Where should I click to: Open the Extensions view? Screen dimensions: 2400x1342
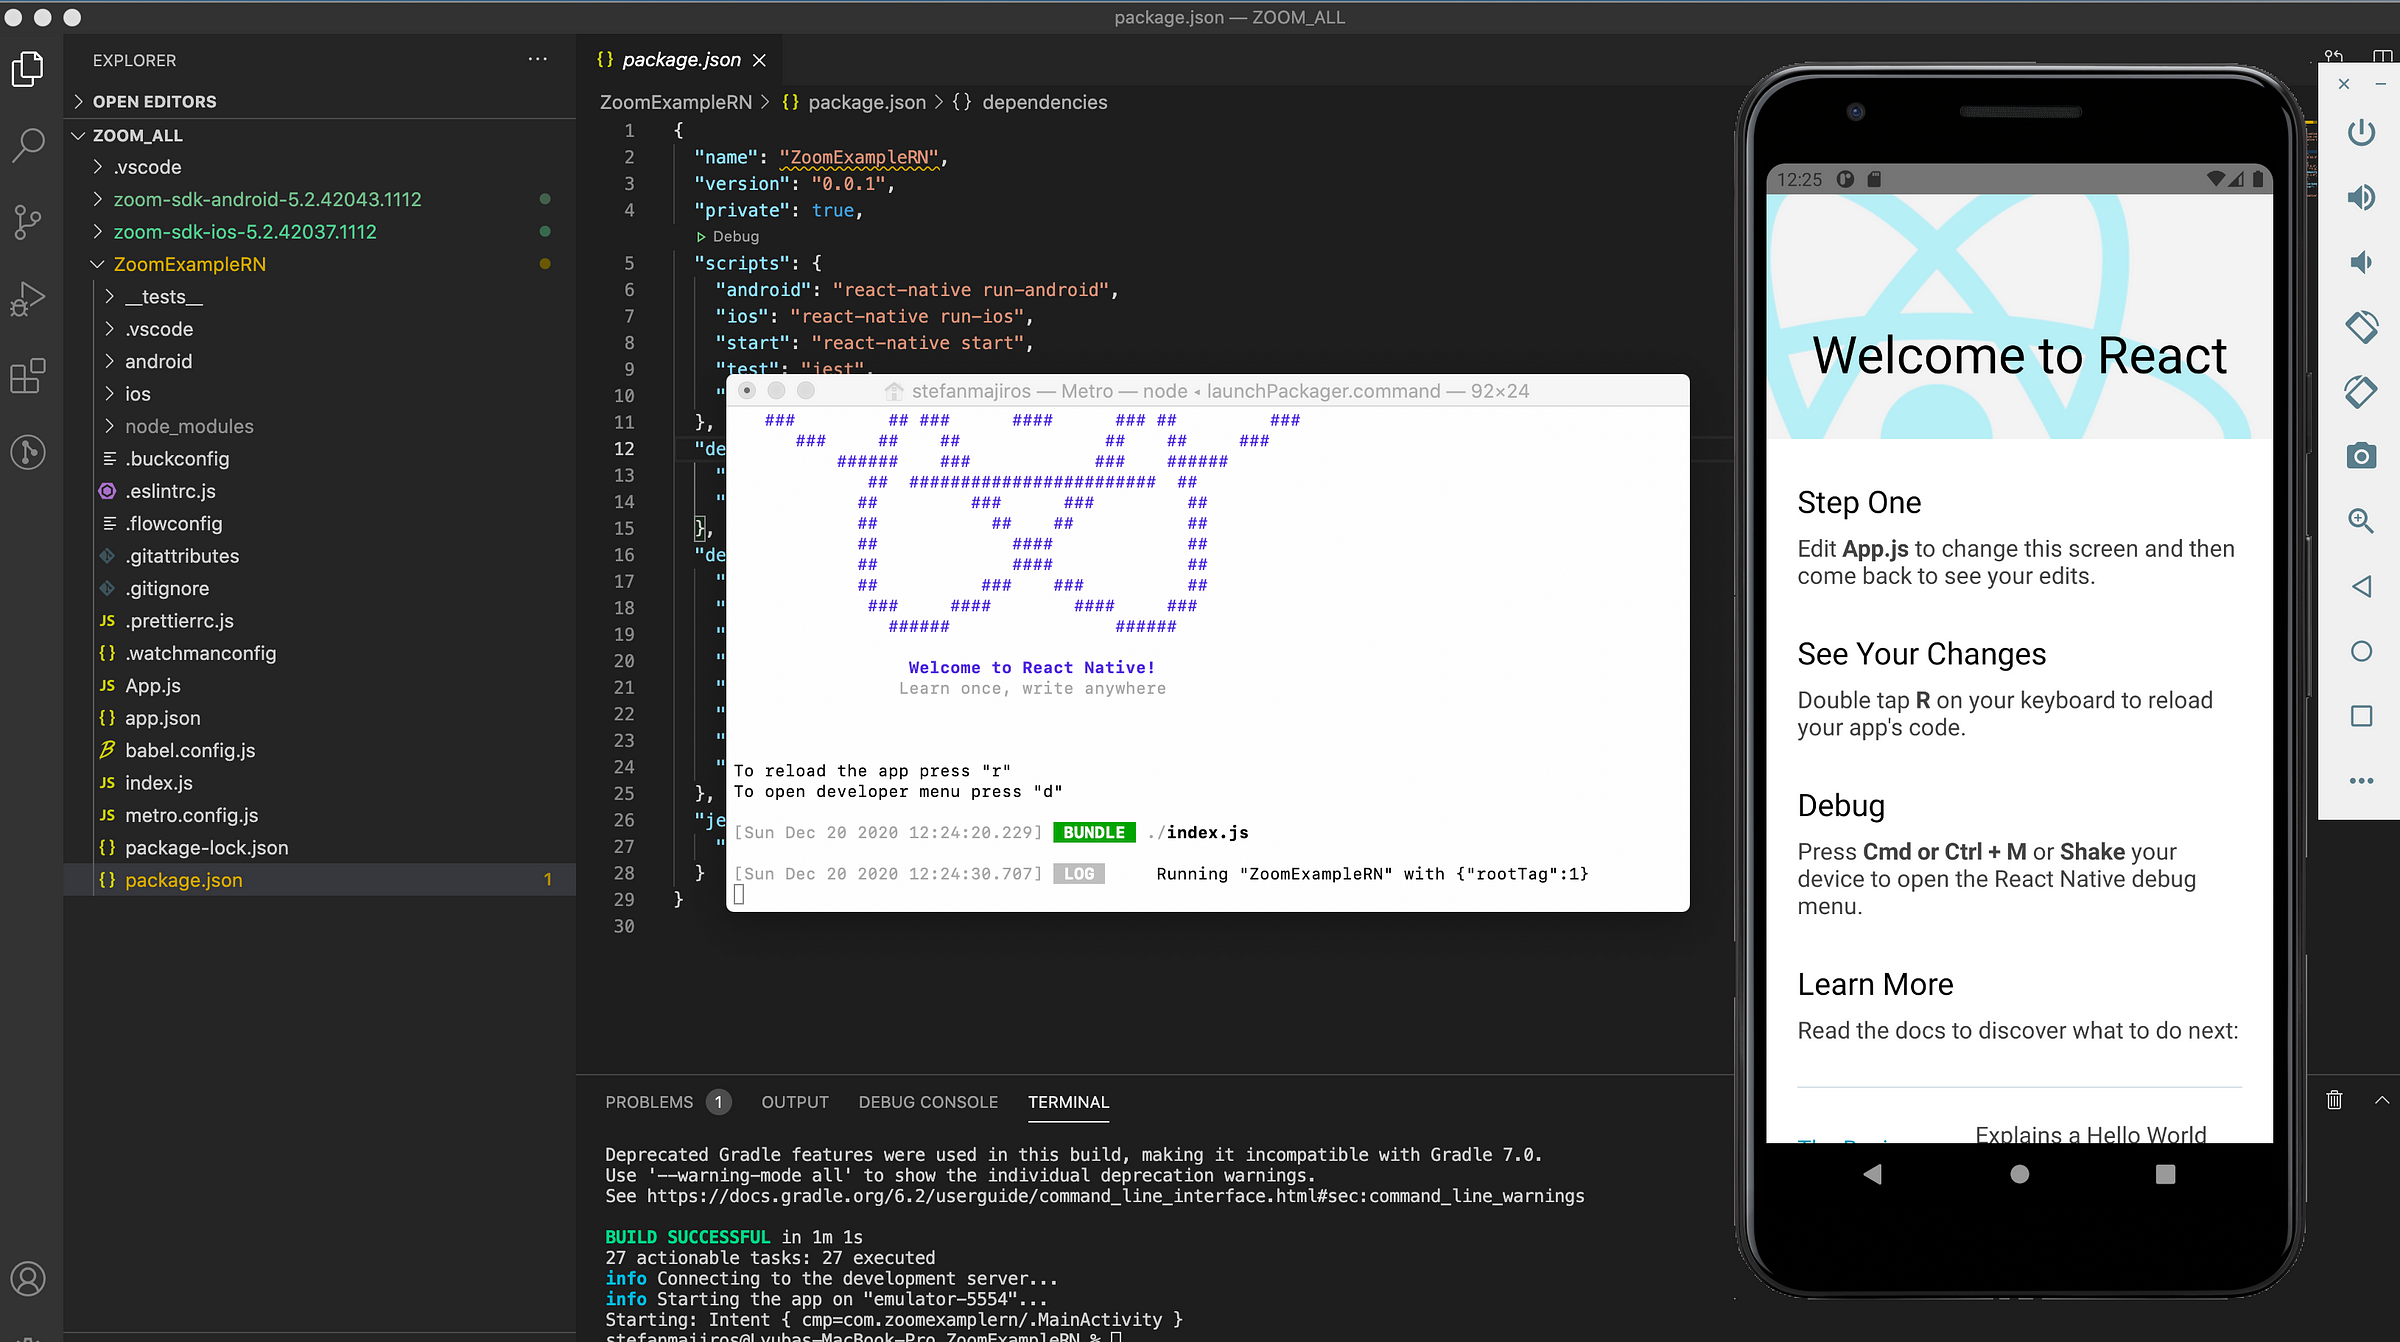click(x=28, y=376)
